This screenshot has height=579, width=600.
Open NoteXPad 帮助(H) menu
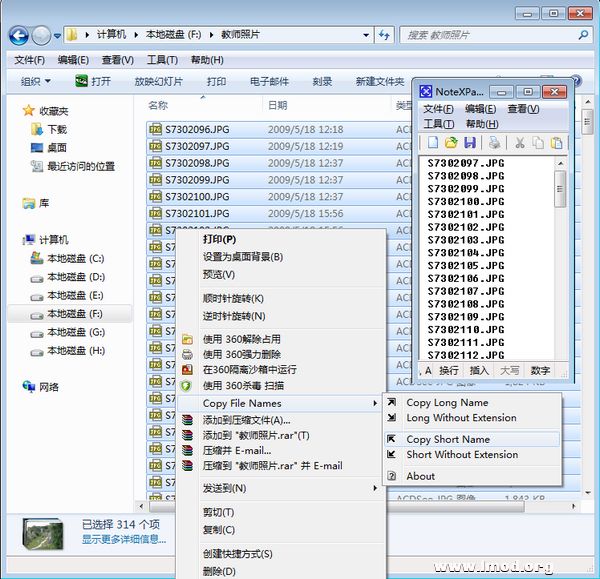pos(482,124)
